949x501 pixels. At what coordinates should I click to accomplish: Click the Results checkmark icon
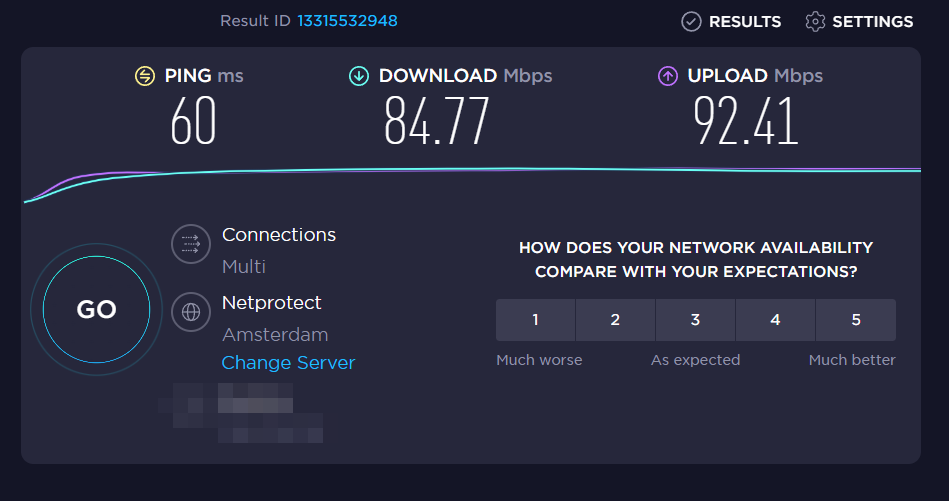691,21
